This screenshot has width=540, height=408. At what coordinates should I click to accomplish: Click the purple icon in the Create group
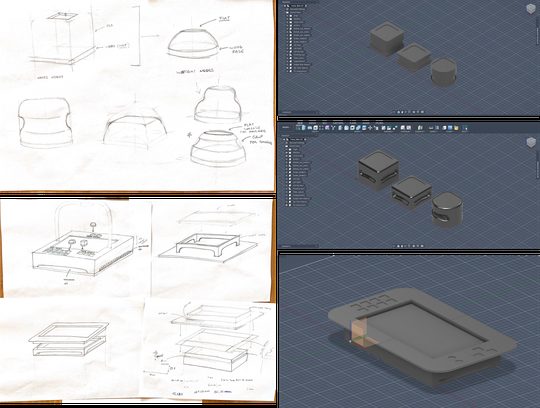(327, 128)
